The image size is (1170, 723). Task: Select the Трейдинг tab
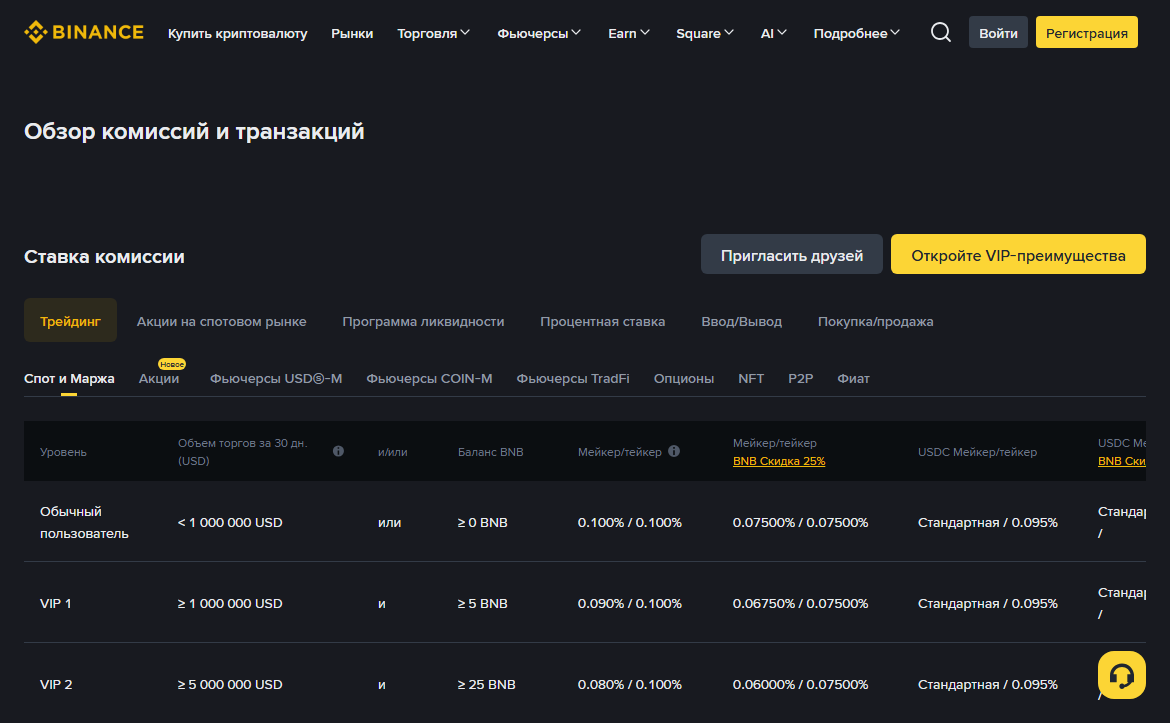coord(70,321)
